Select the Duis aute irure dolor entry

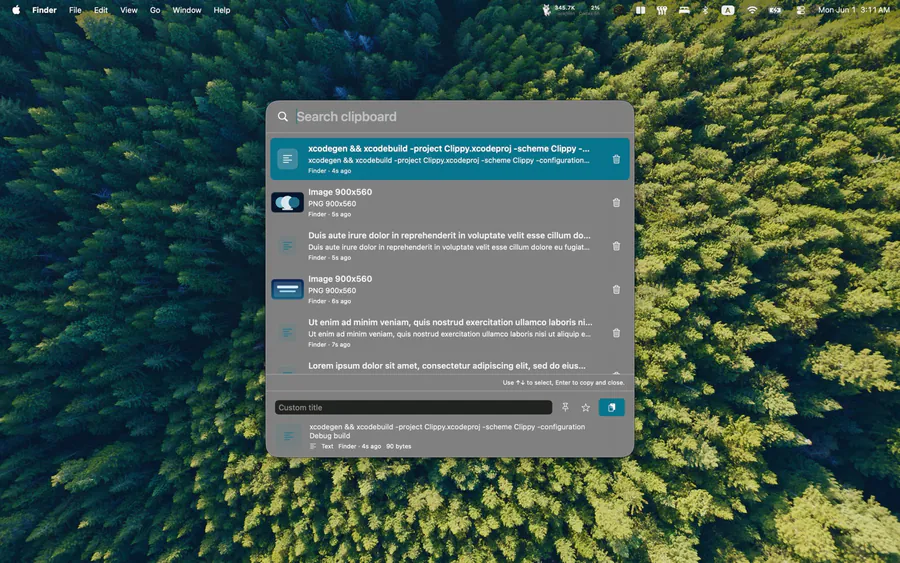(449, 246)
